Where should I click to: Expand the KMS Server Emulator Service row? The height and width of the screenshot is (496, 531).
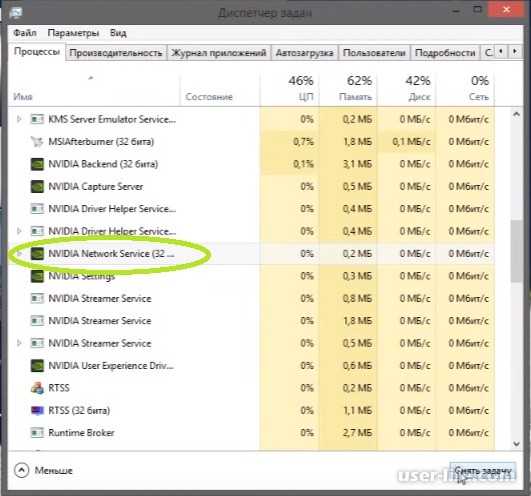(x=19, y=119)
